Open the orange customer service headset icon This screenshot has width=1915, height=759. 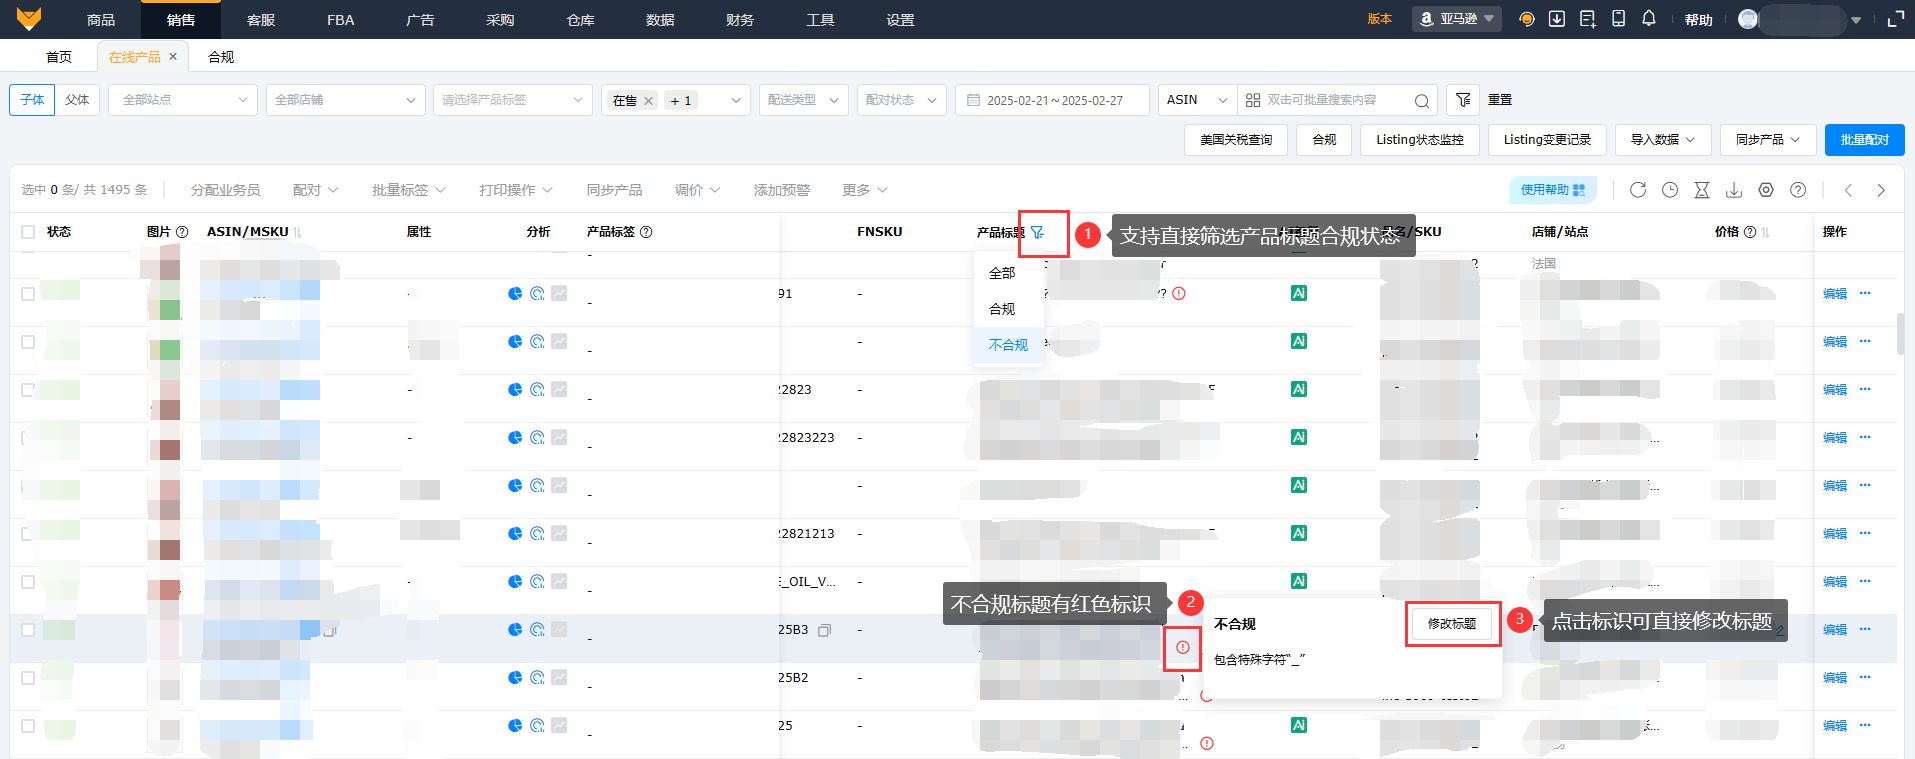coord(1526,19)
